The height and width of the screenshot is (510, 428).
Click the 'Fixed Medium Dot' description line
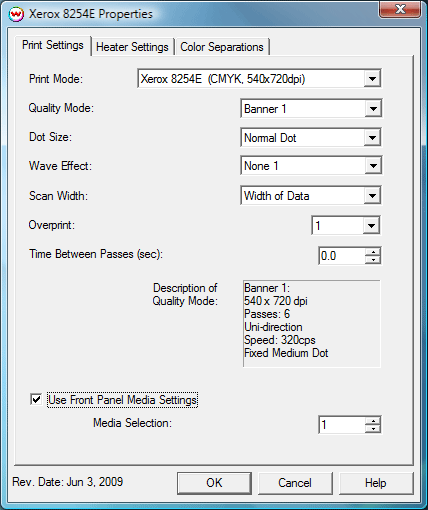tap(286, 353)
